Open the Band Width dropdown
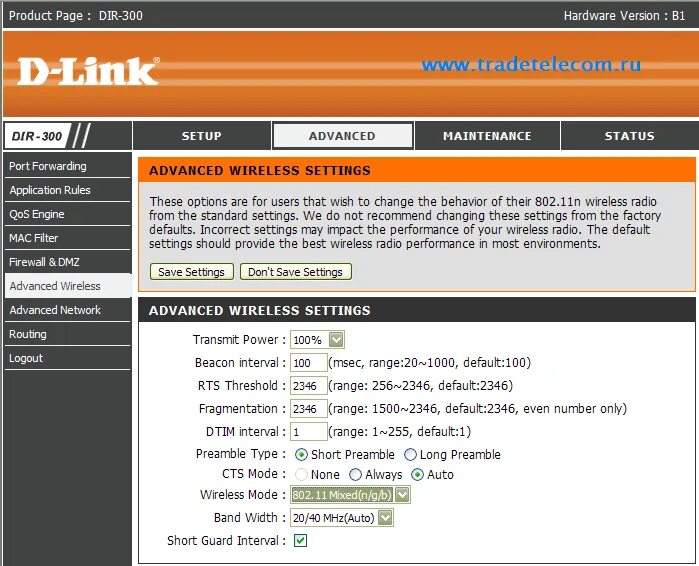Viewport: 699px width, 566px height. click(x=341, y=518)
